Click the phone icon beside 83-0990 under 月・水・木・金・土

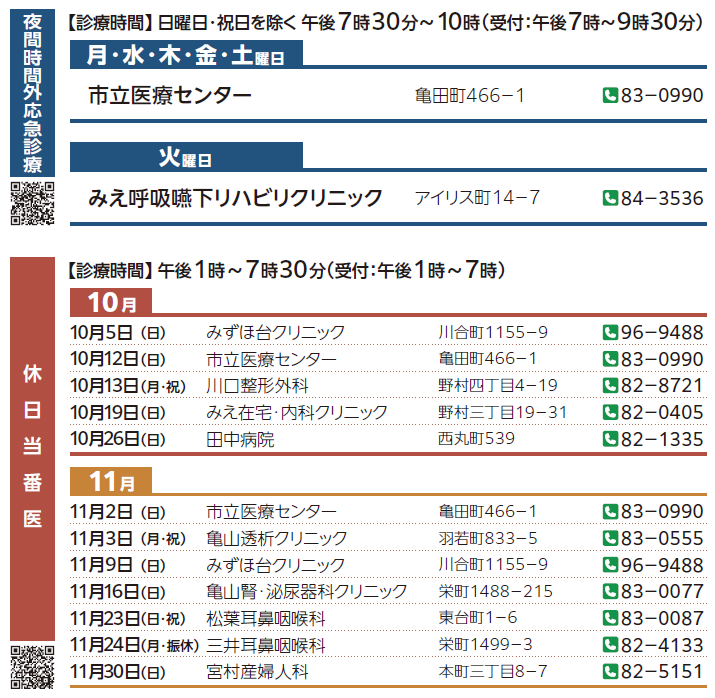pos(609,96)
